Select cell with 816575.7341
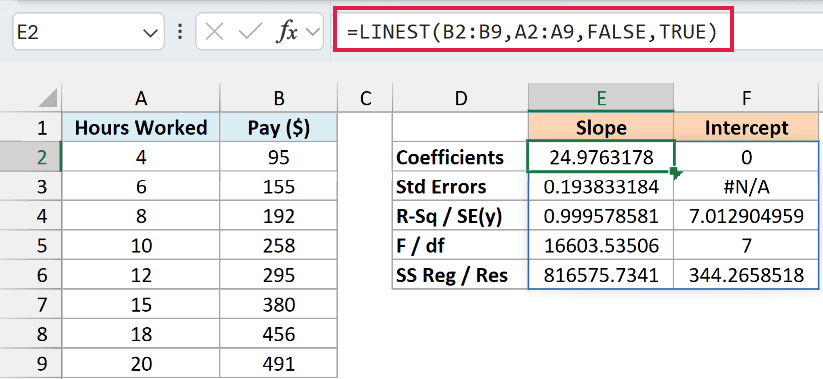This screenshot has width=823, height=379. (601, 275)
